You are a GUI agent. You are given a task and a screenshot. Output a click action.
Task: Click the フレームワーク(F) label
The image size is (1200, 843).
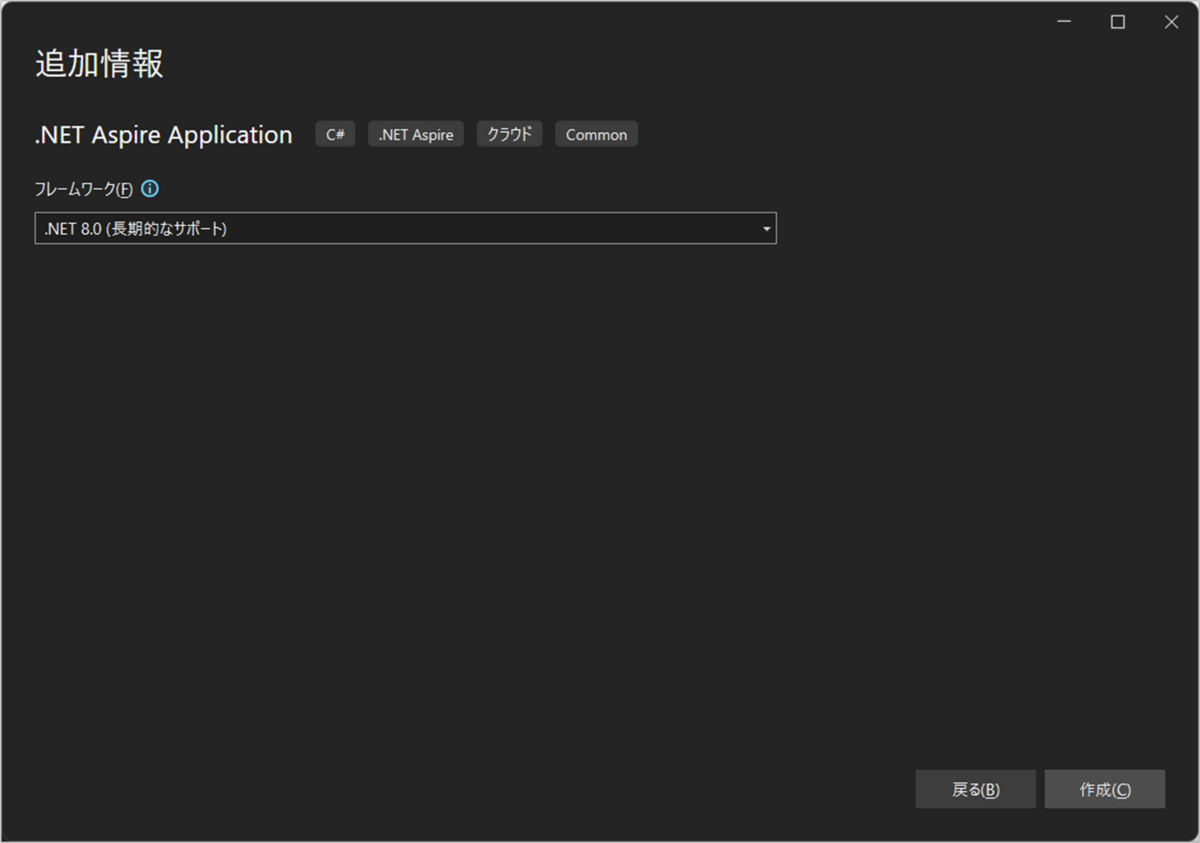84,189
